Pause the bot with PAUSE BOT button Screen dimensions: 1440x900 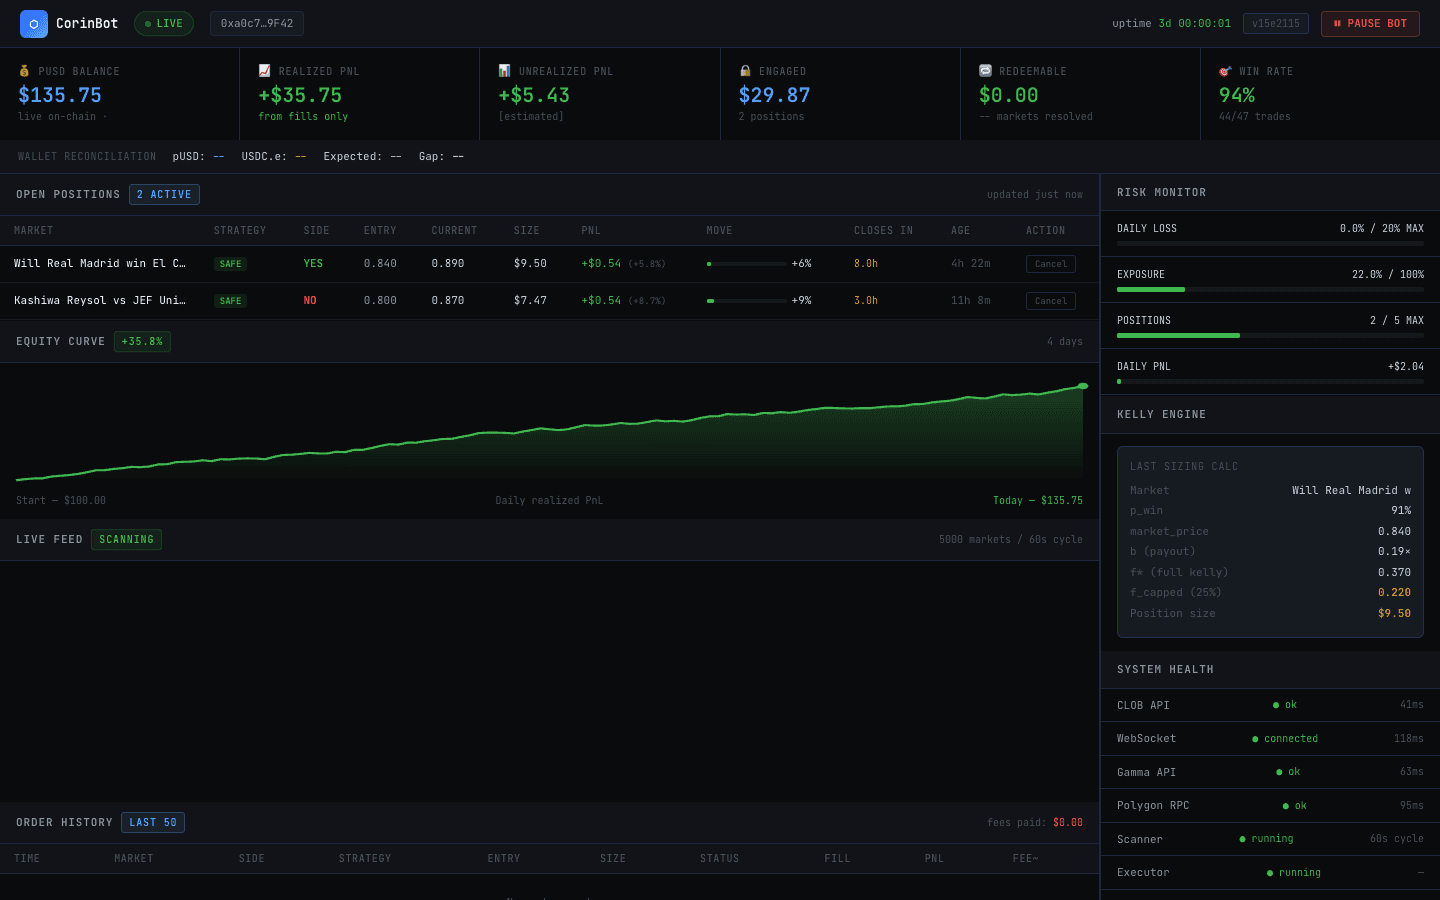click(x=1370, y=23)
